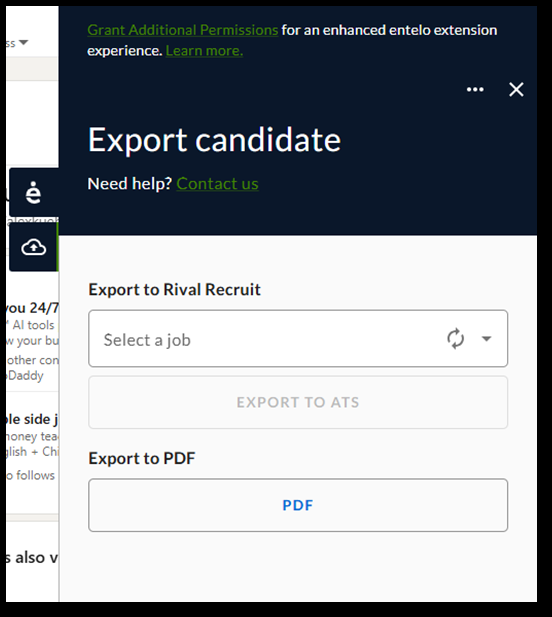Open the dropdown caret in background page header
Image resolution: width=552 pixels, height=617 pixels.
point(24,42)
